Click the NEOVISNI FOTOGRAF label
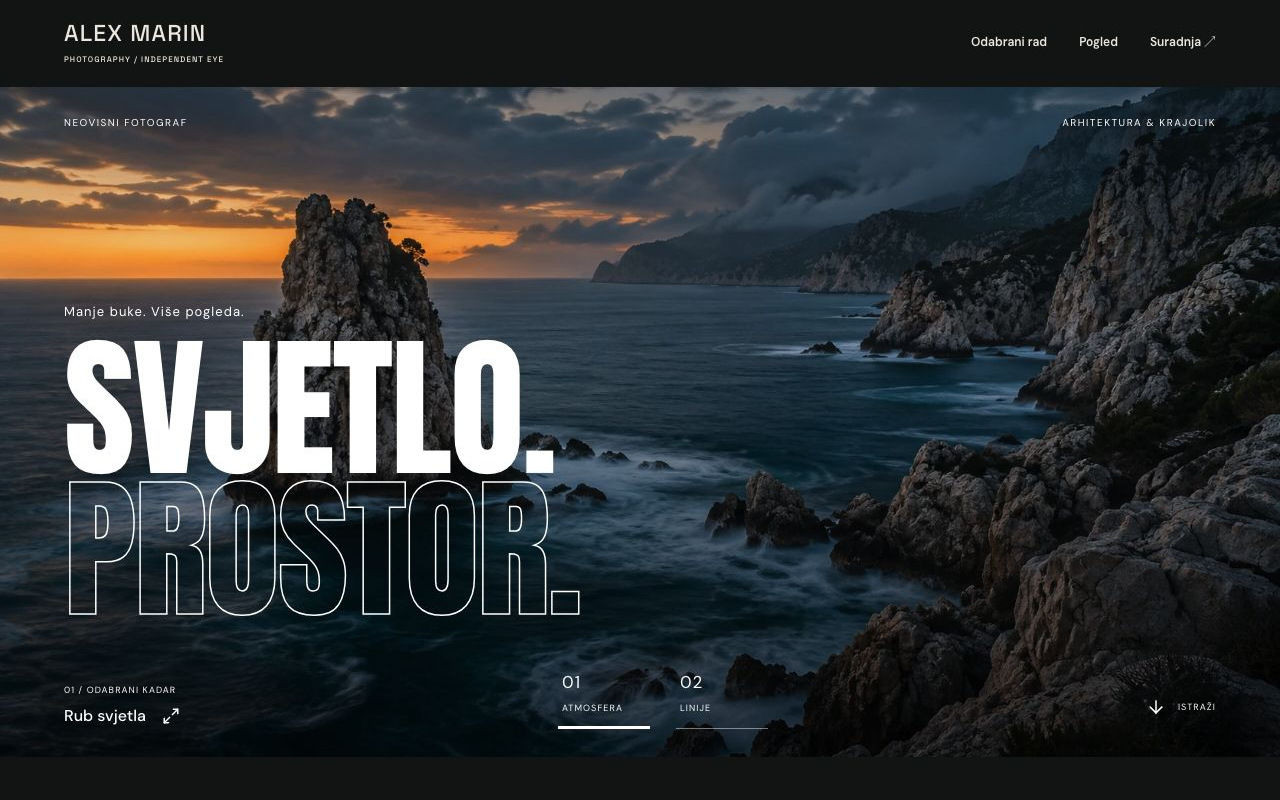The image size is (1280, 800). 125,123
